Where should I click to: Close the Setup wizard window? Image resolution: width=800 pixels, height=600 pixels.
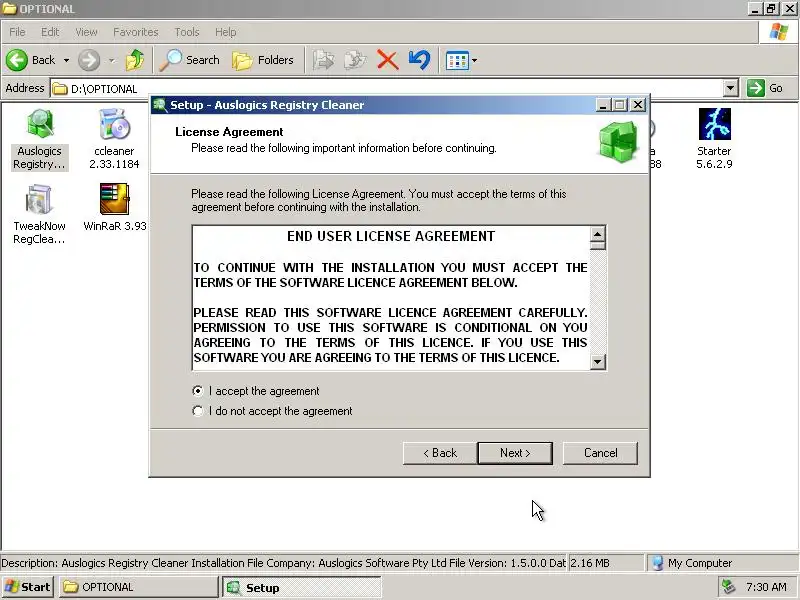tap(638, 105)
